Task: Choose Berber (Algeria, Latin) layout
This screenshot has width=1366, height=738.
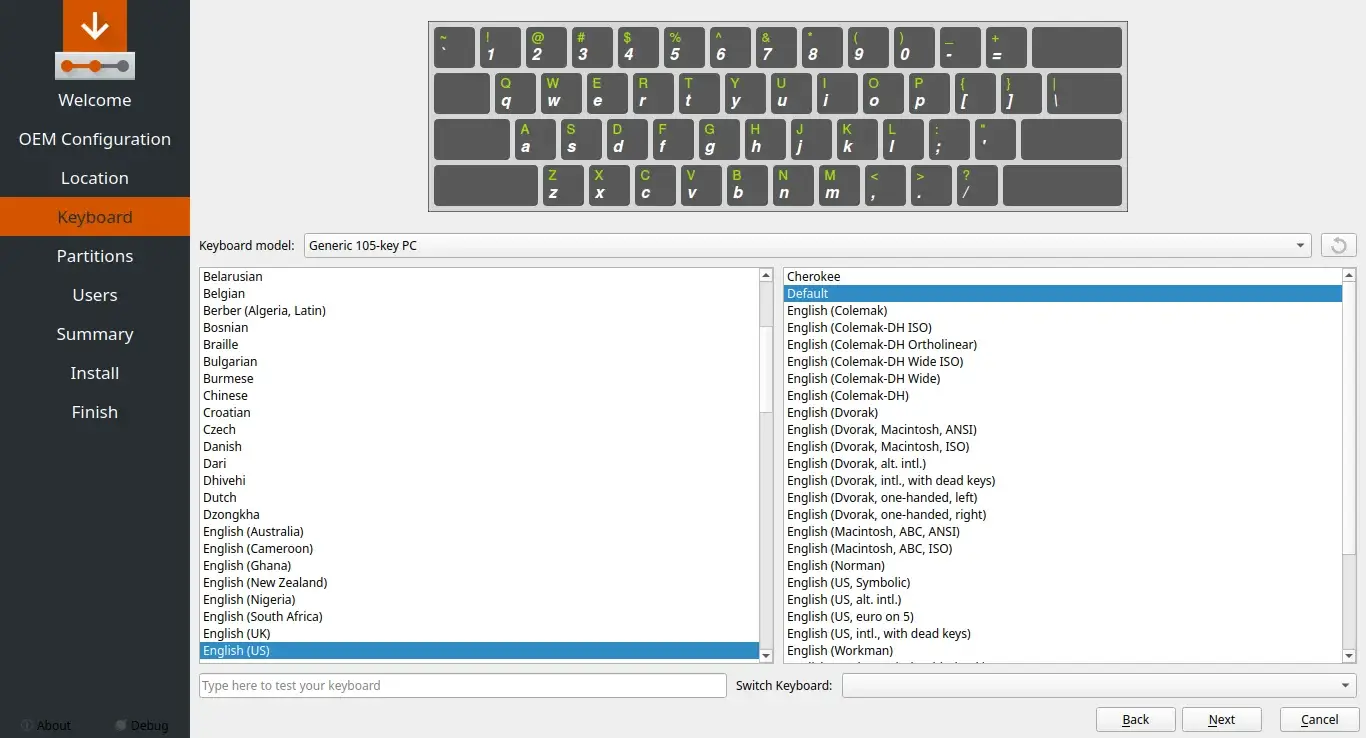Action: coord(480,310)
